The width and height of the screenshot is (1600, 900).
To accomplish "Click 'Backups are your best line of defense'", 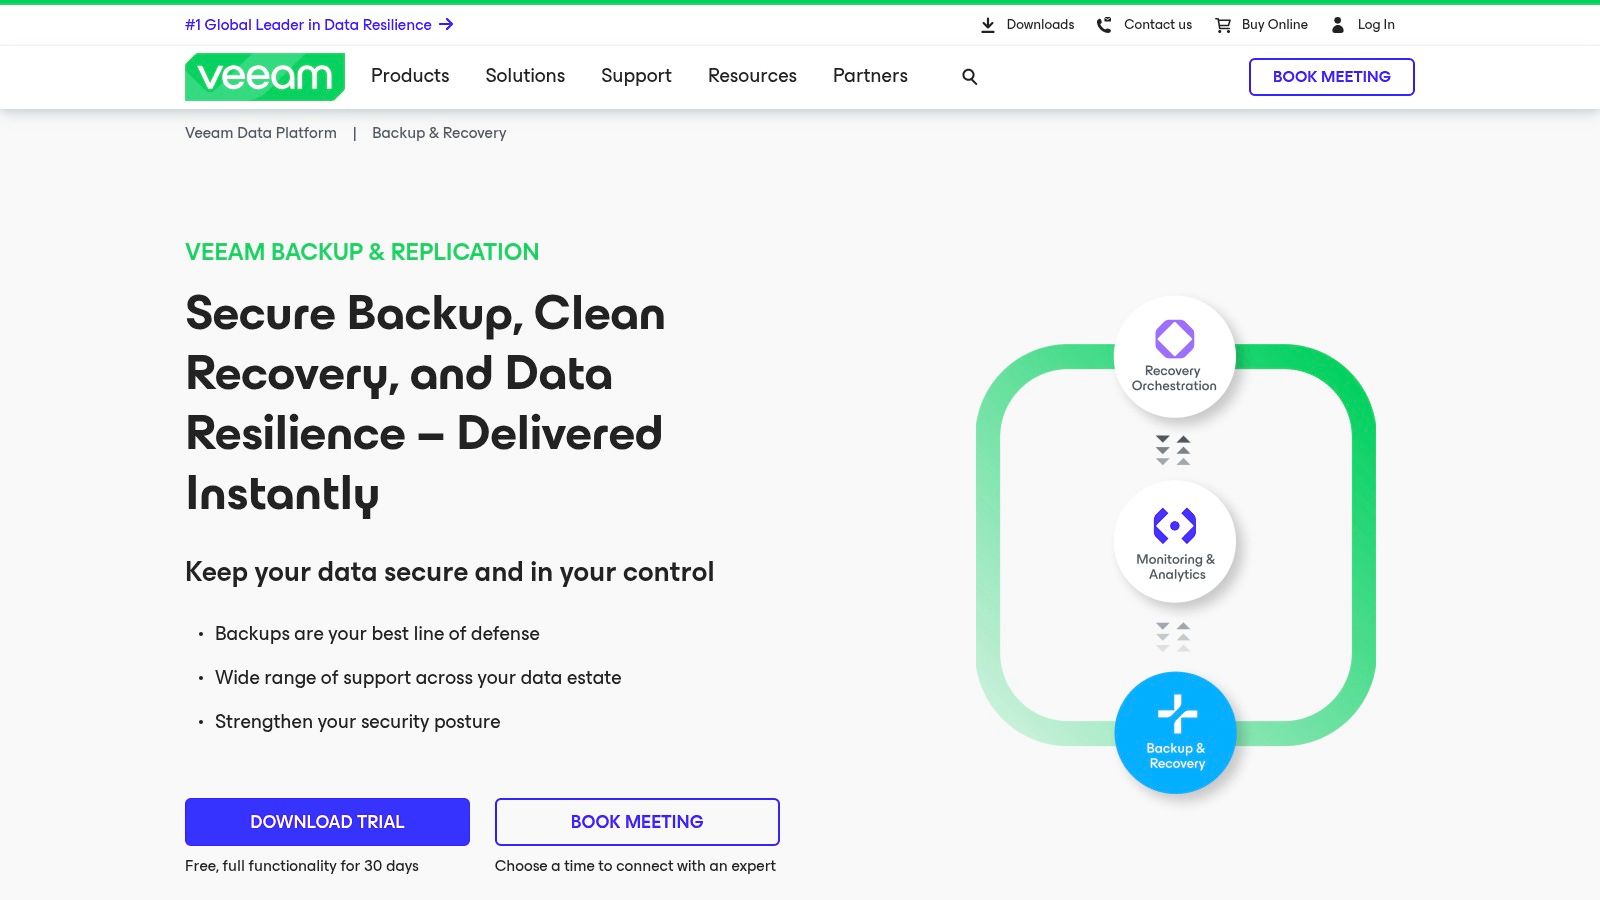I will coord(377,634).
